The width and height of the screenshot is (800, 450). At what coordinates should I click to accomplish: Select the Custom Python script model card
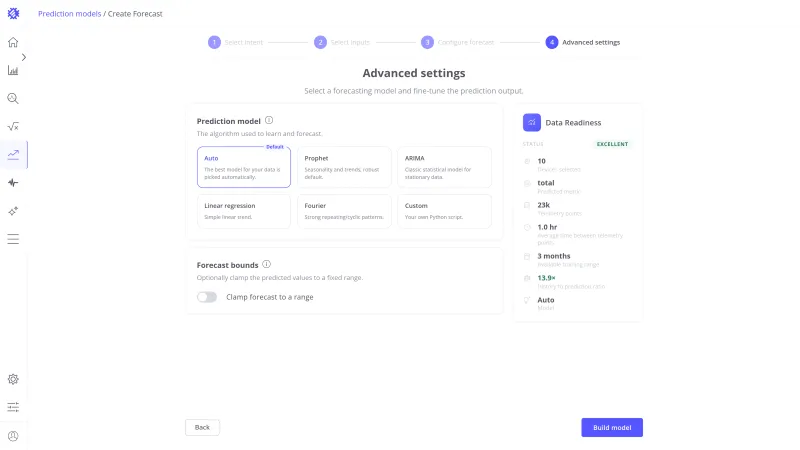click(x=444, y=211)
